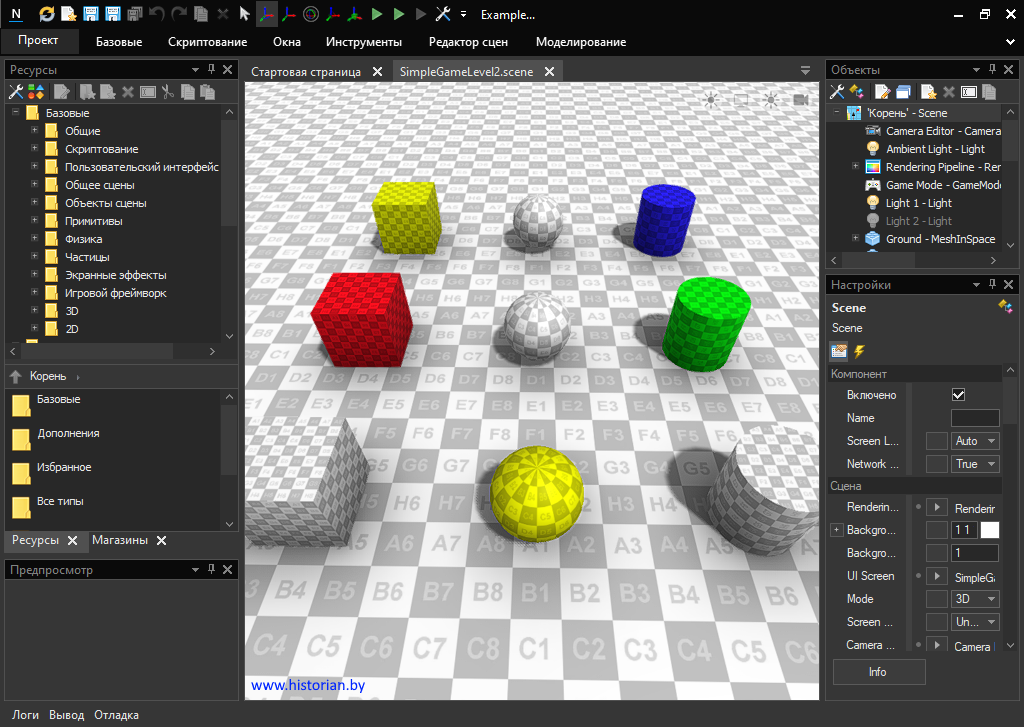Screen dimensions: 1024x727
Task: Click the white background color swatch
Action: pos(989,530)
